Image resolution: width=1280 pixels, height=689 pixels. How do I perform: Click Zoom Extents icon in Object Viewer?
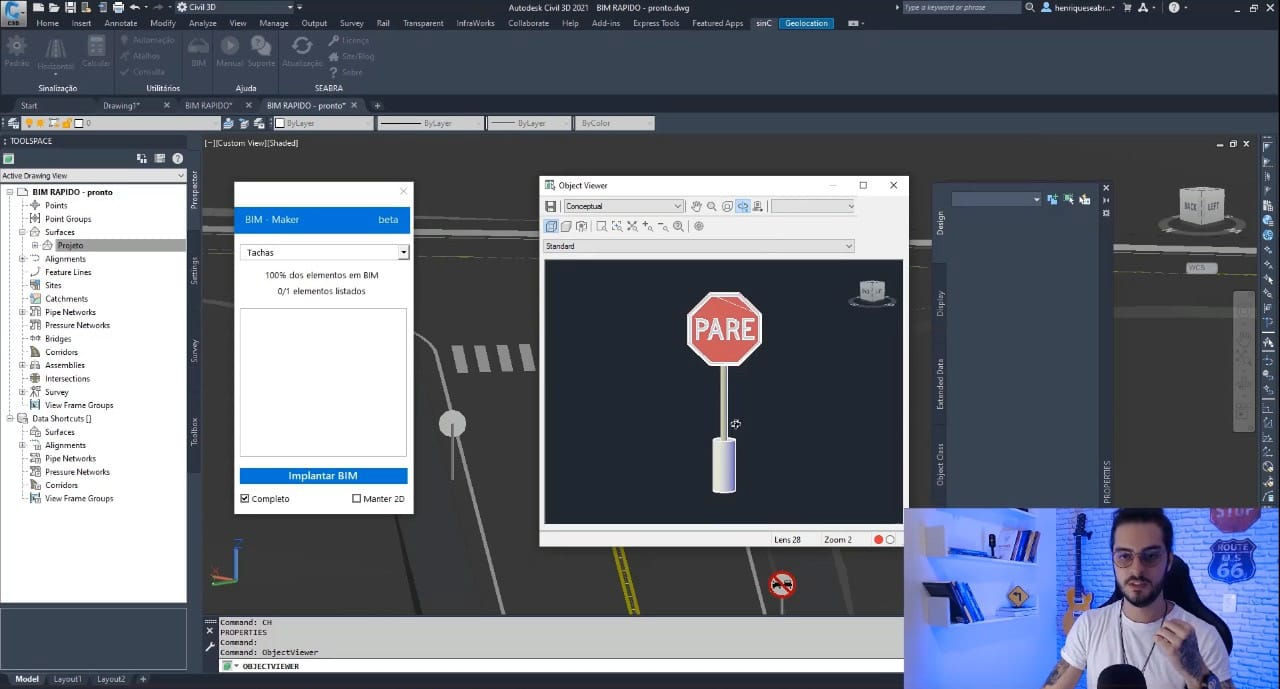tap(632, 227)
